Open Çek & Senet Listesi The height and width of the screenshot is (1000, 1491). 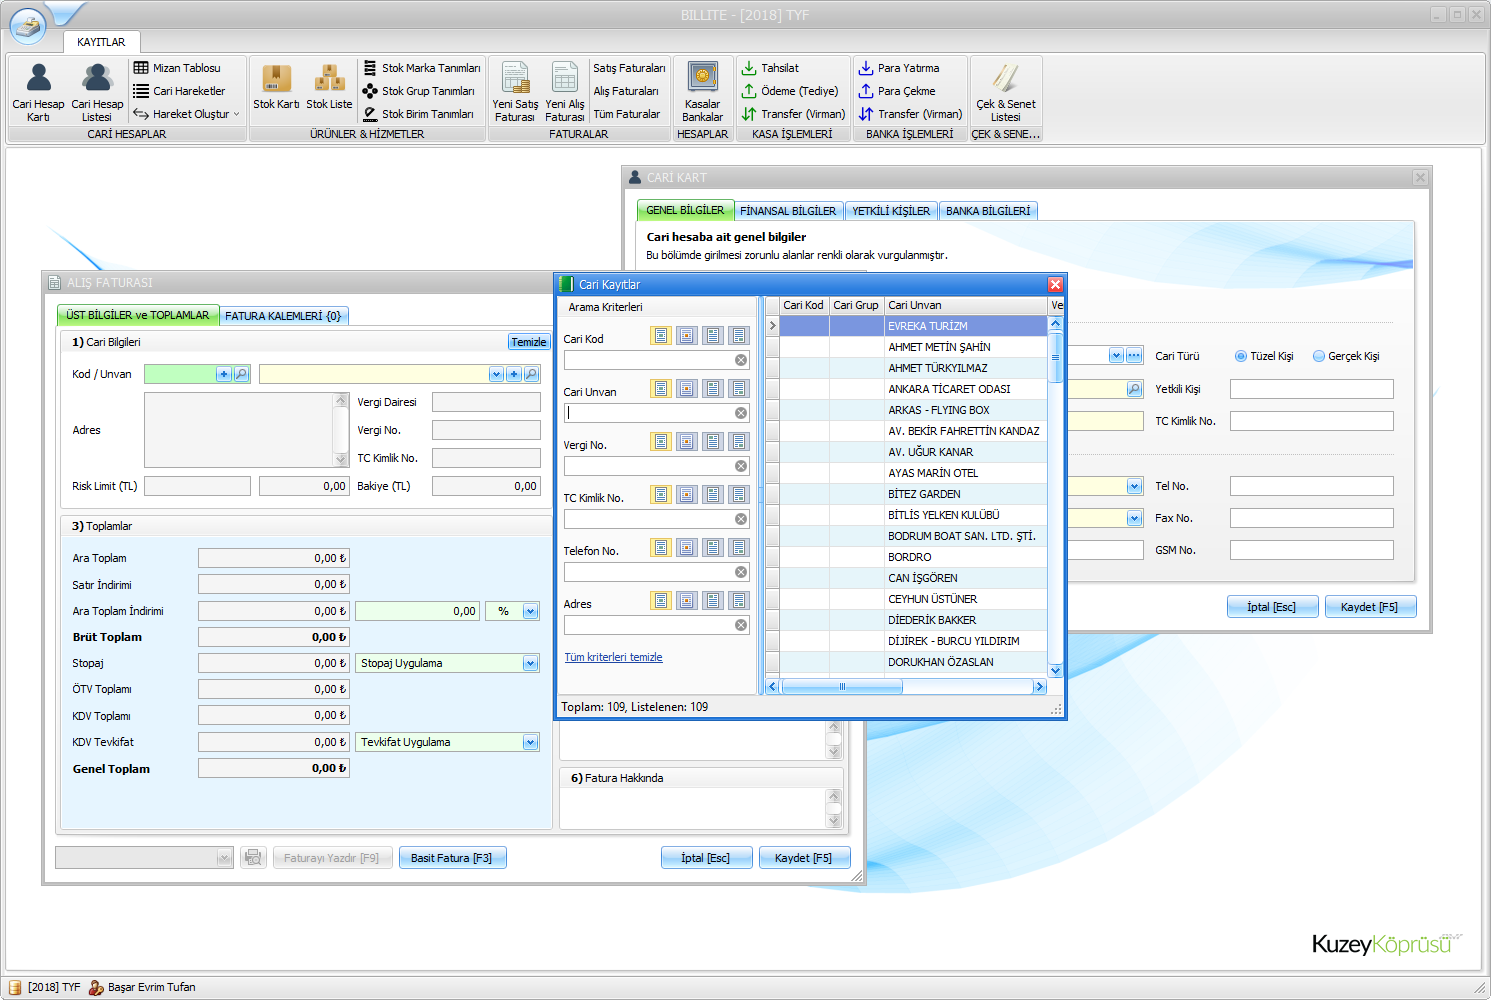pyautogui.click(x=1006, y=92)
